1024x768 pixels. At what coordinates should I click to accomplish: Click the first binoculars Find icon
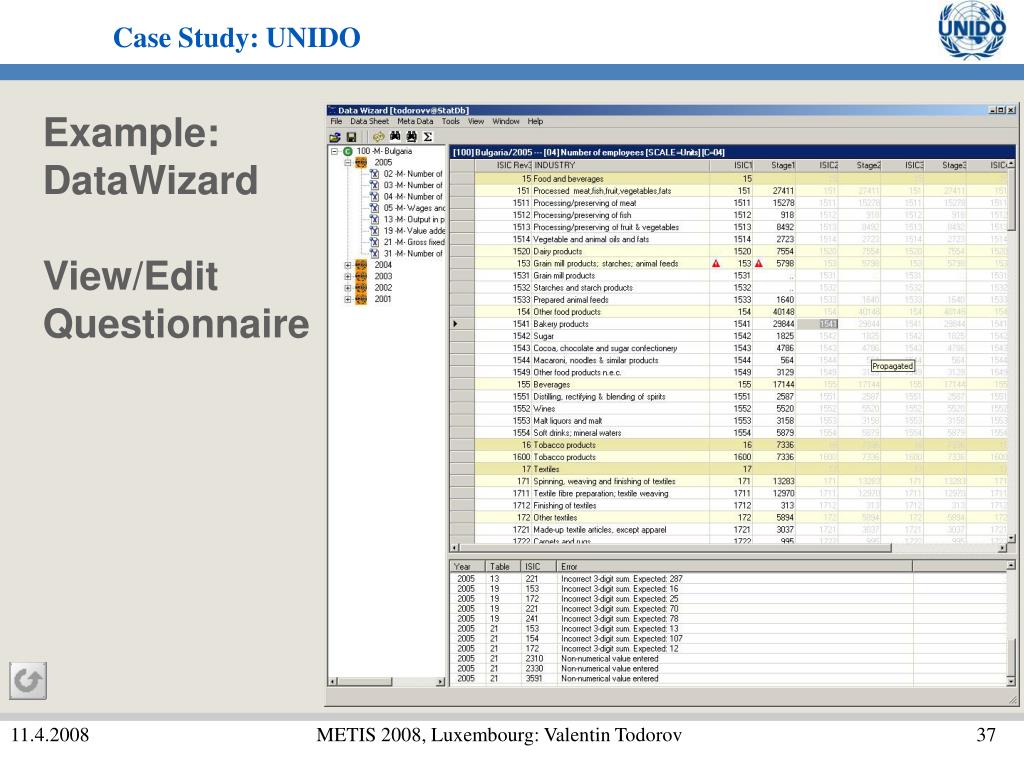click(395, 136)
